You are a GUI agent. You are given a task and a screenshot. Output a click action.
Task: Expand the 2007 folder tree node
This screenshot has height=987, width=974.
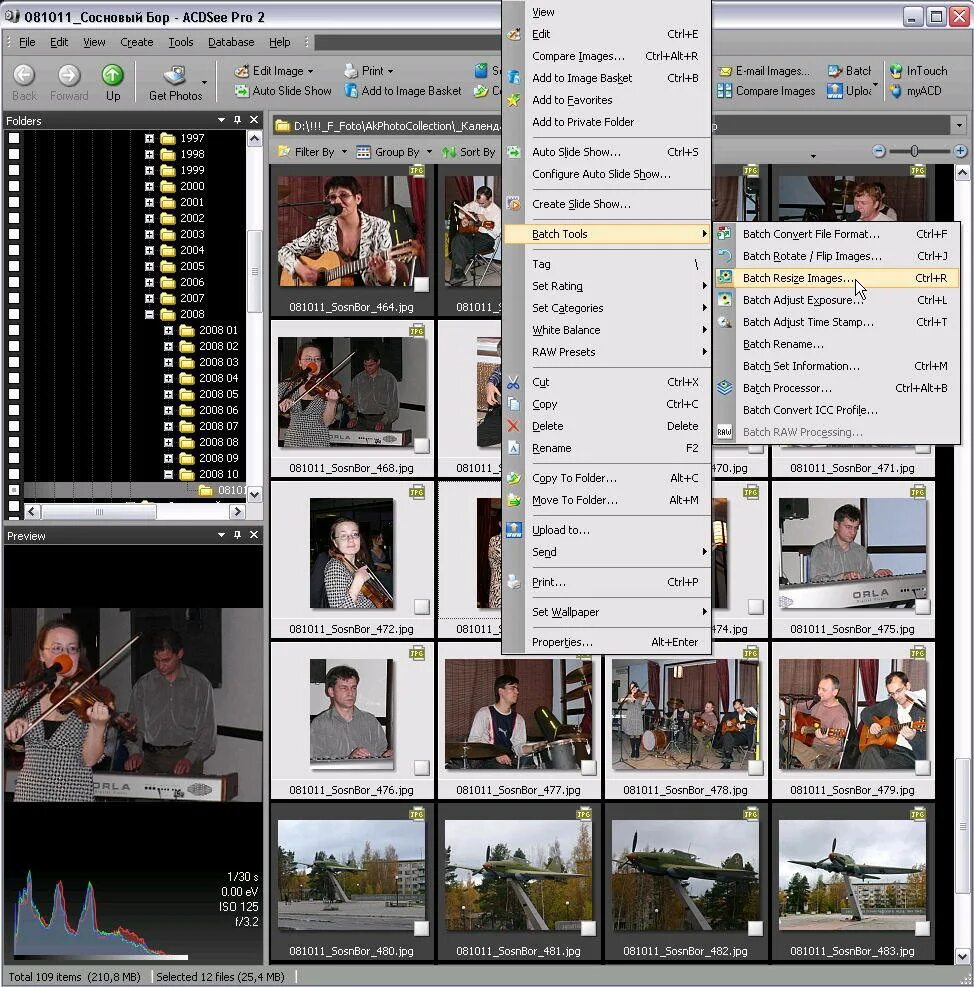pyautogui.click(x=149, y=298)
